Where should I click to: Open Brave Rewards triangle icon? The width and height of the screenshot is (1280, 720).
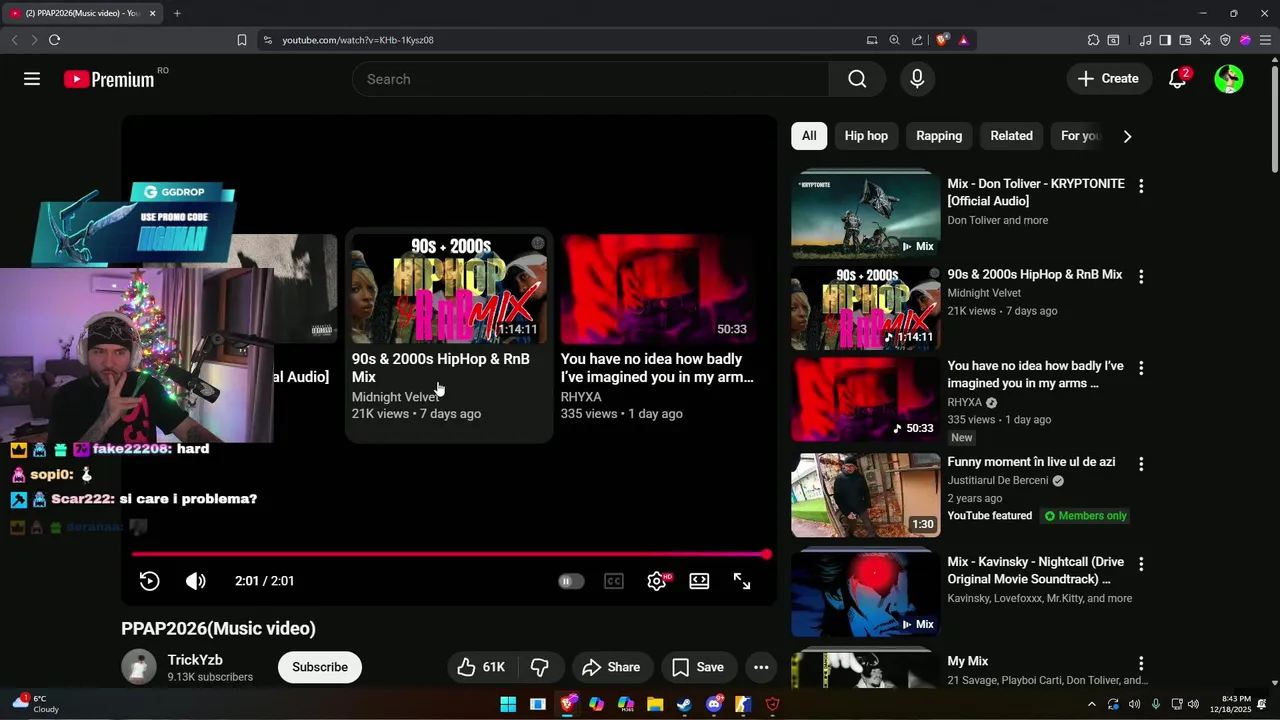click(x=964, y=40)
